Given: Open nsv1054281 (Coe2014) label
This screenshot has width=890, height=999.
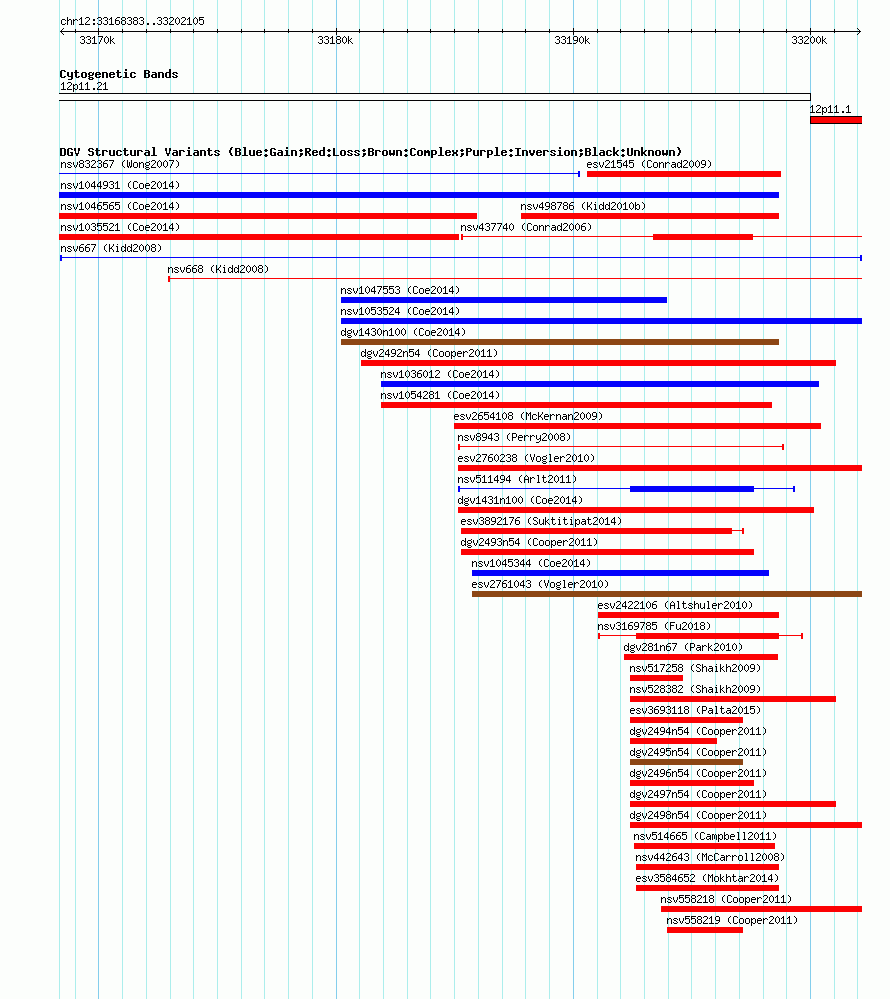Looking at the screenshot, I should coord(440,396).
